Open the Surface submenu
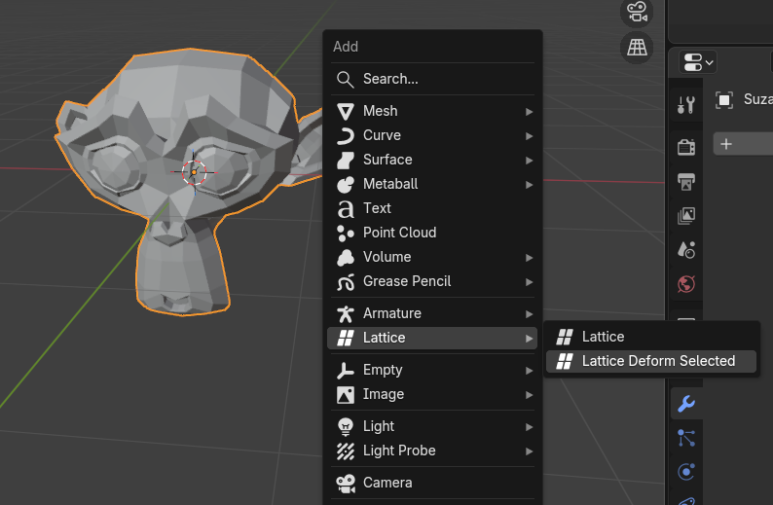 [x=432, y=160]
